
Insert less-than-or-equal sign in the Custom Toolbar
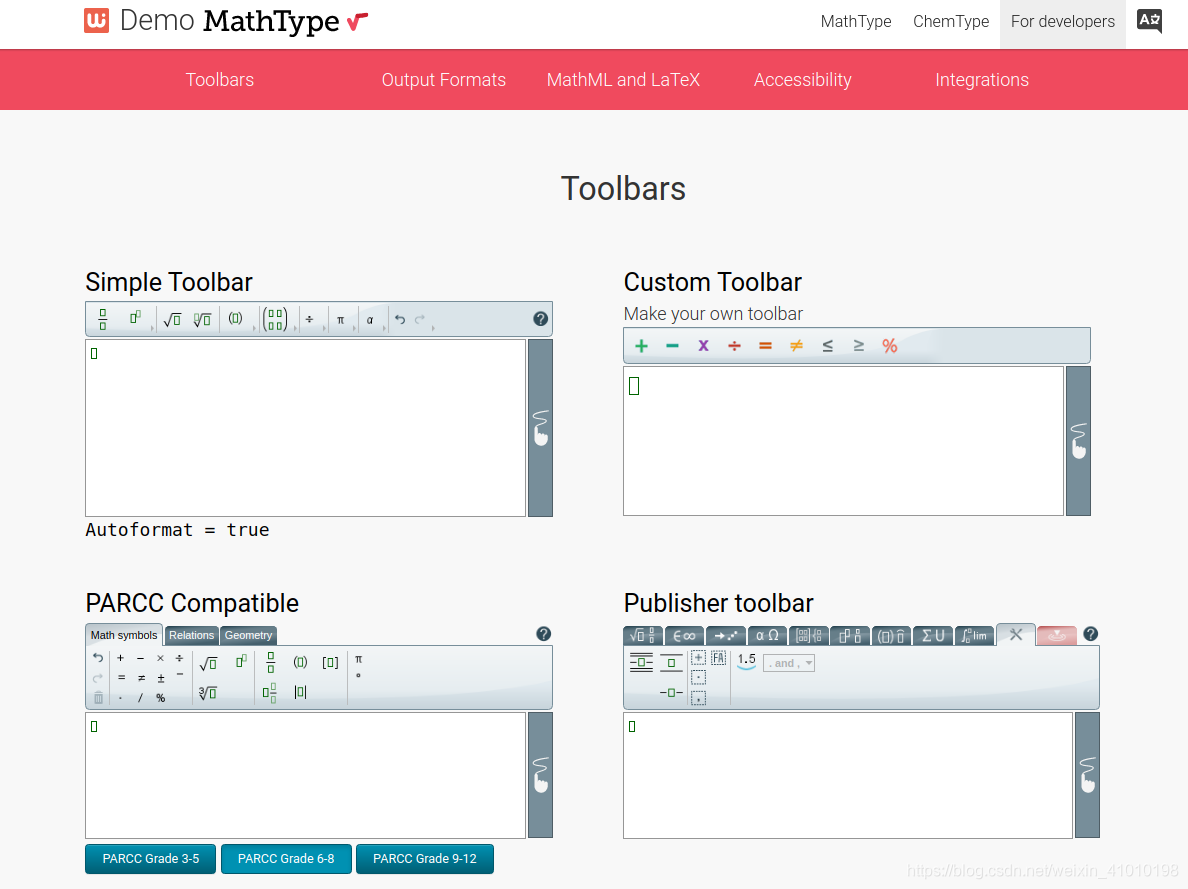827,346
